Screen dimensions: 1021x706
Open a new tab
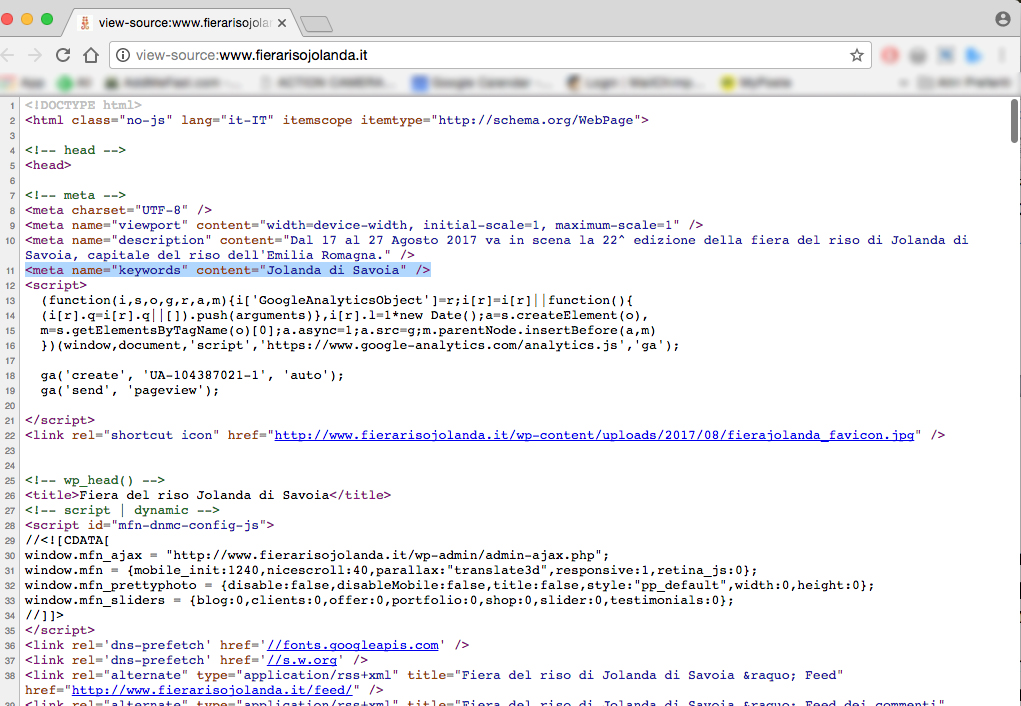[x=316, y=24]
